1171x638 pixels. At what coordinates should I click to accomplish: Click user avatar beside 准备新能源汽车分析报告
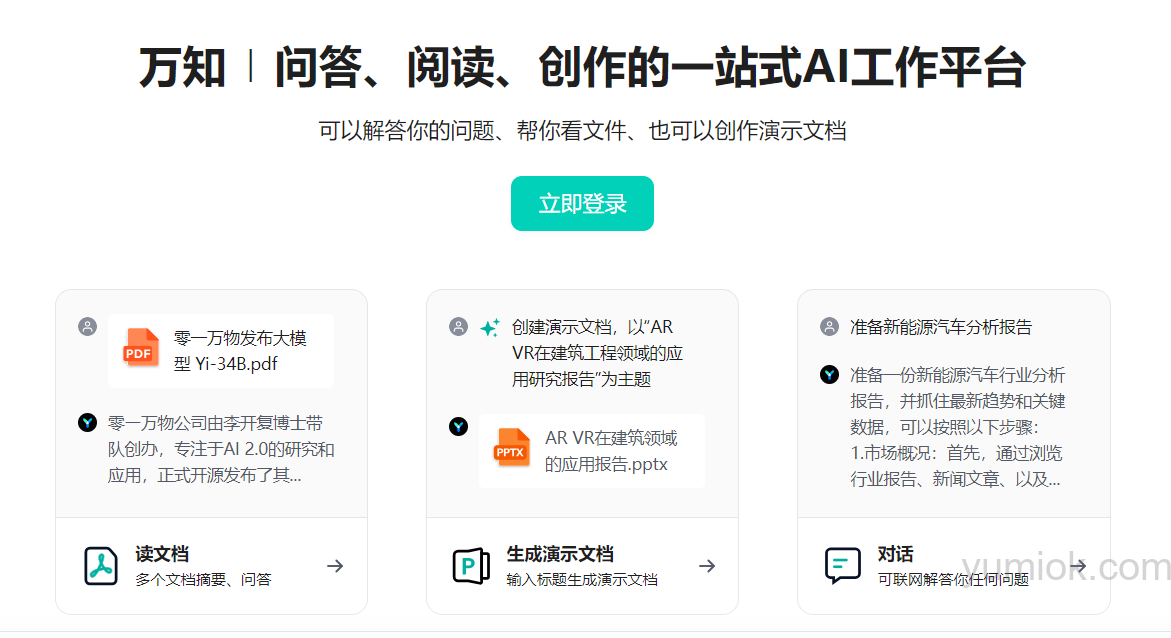829,326
